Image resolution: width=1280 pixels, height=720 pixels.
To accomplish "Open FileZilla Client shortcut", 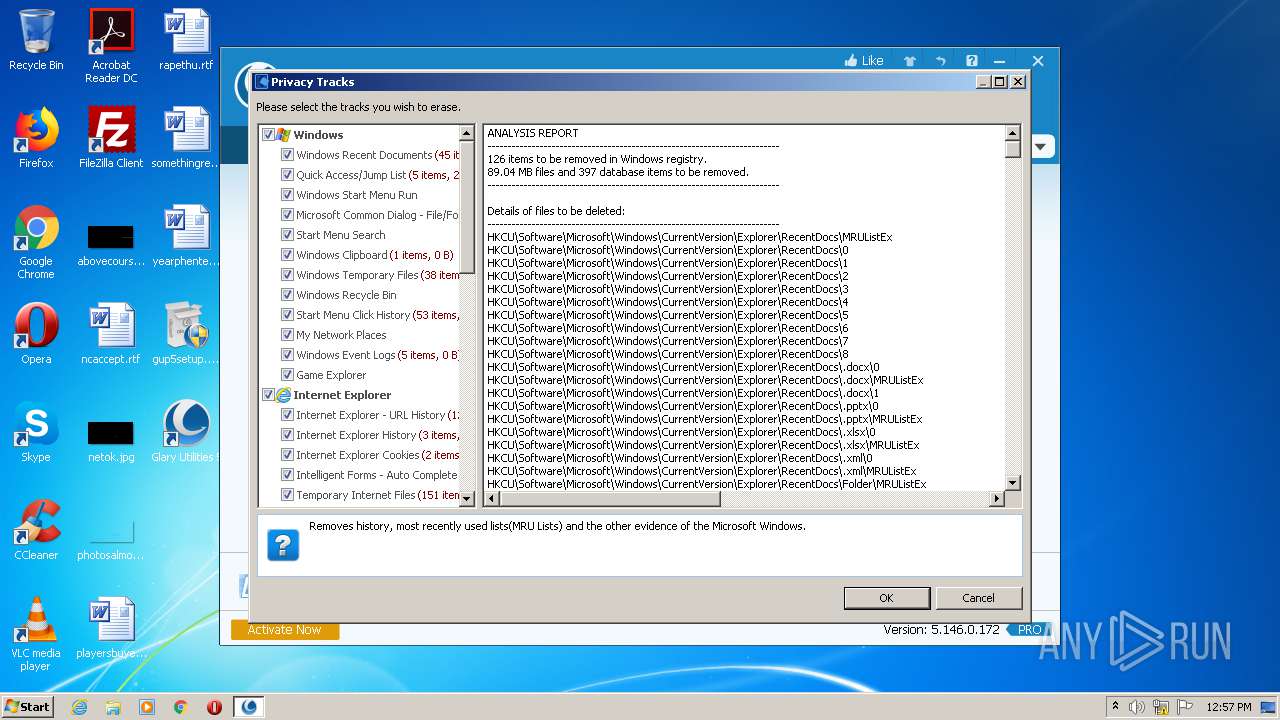I will click(x=111, y=138).
